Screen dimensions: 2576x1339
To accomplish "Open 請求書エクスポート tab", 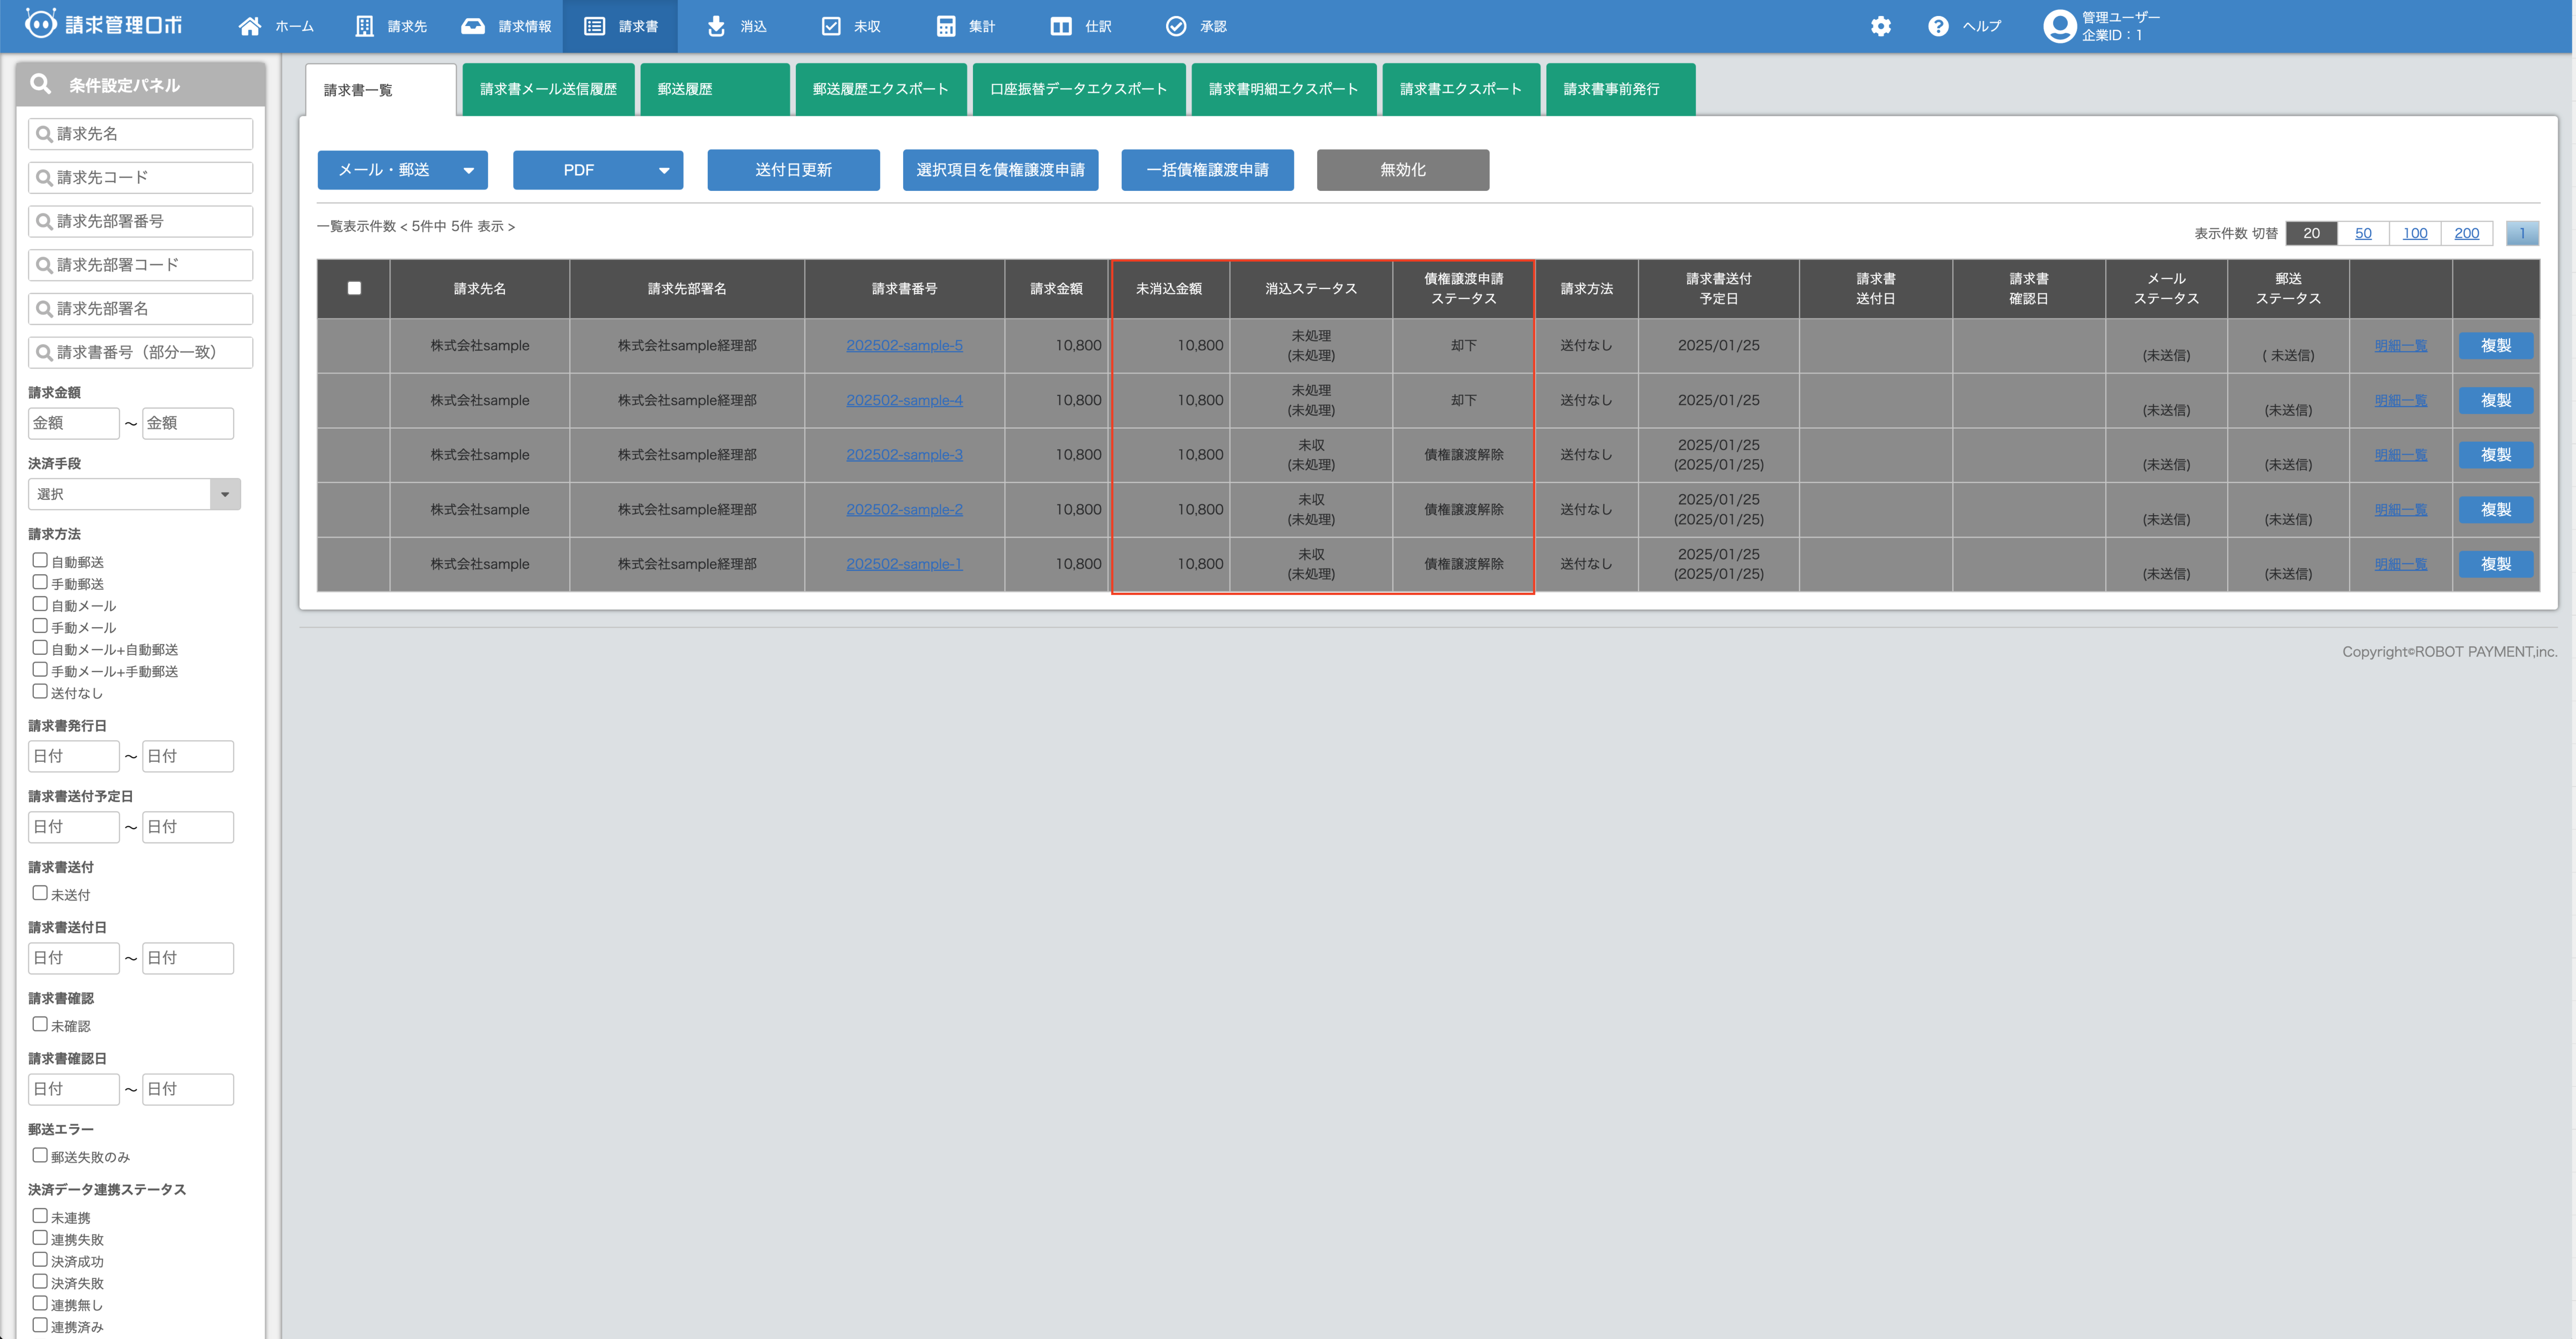I will point(1461,89).
